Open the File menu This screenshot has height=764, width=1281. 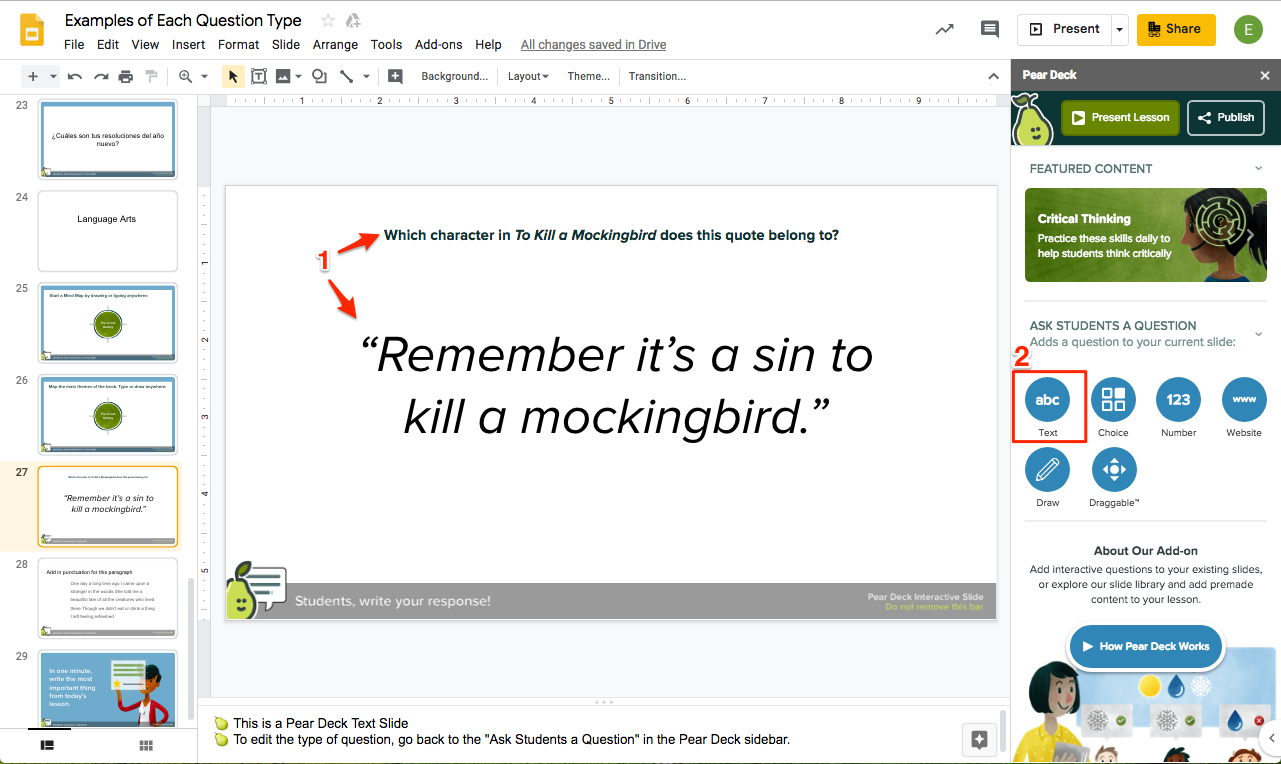74,44
